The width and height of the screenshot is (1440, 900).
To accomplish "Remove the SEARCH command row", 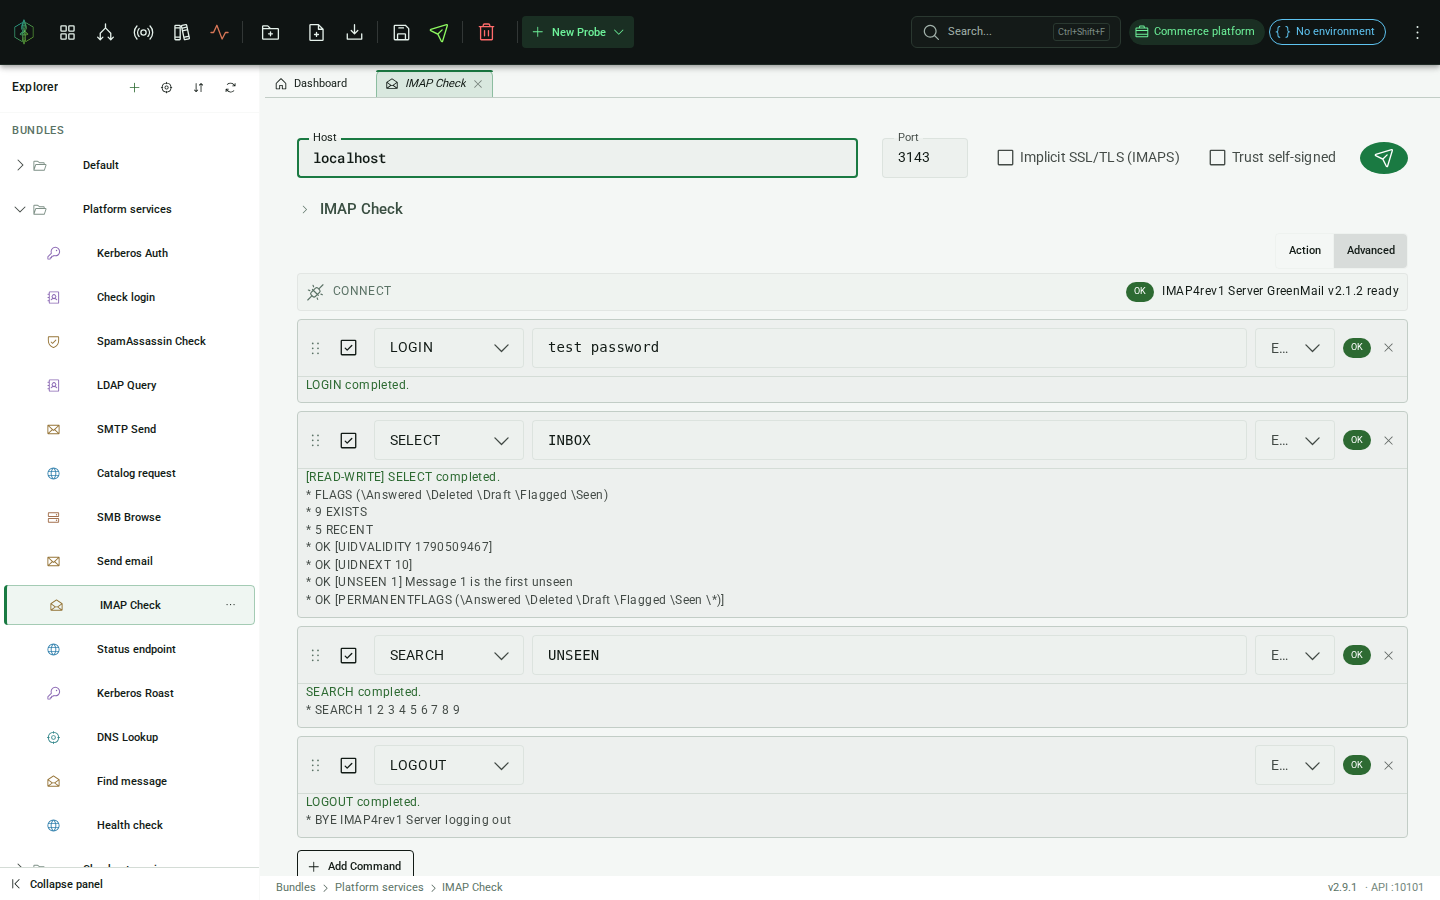I will point(1388,656).
